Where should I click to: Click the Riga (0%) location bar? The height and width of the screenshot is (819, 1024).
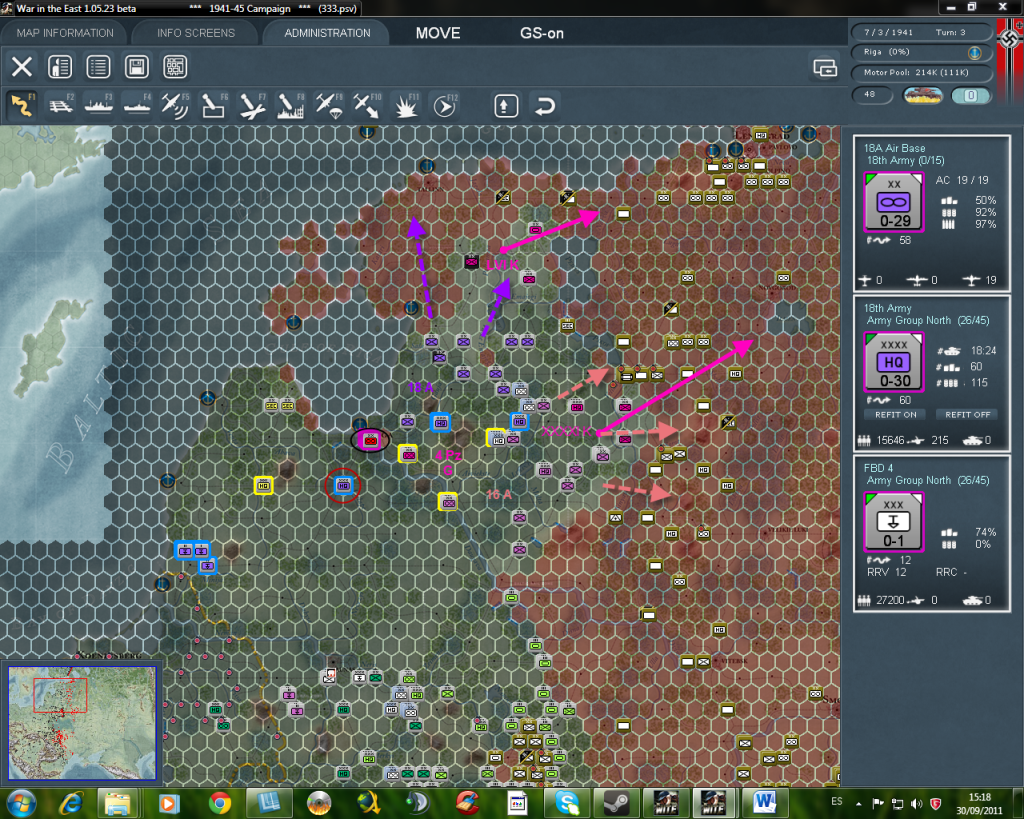[921, 52]
